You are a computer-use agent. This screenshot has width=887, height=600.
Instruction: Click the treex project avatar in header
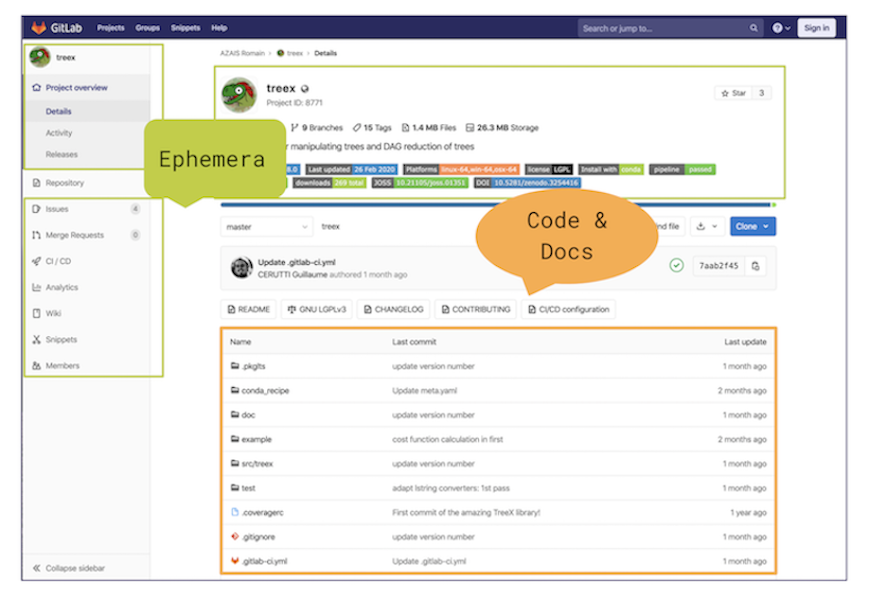coord(240,96)
